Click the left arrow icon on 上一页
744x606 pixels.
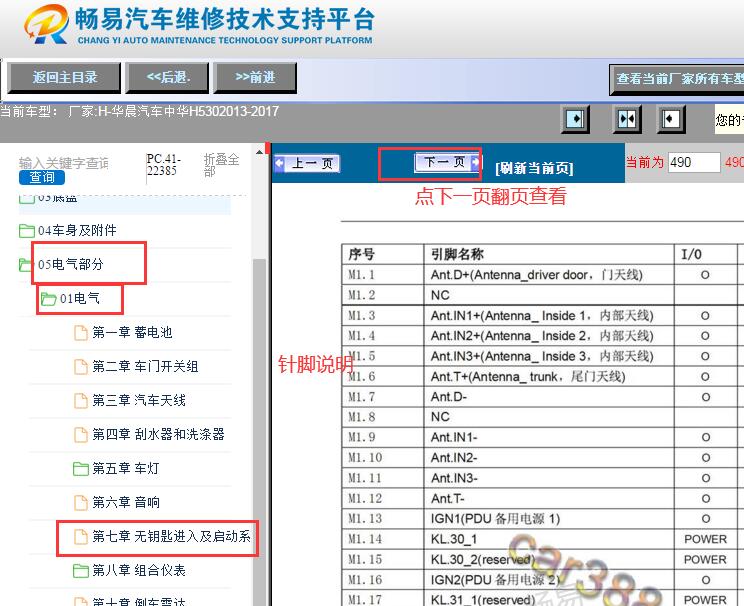click(x=280, y=164)
